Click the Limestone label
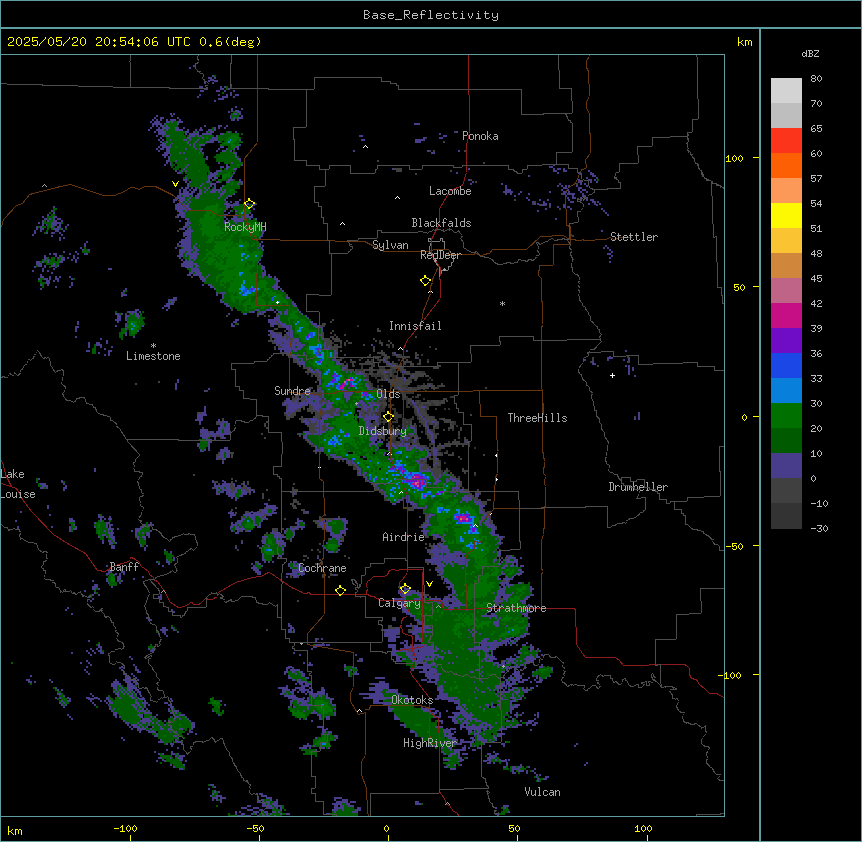This screenshot has height=842, width=862. click(153, 356)
